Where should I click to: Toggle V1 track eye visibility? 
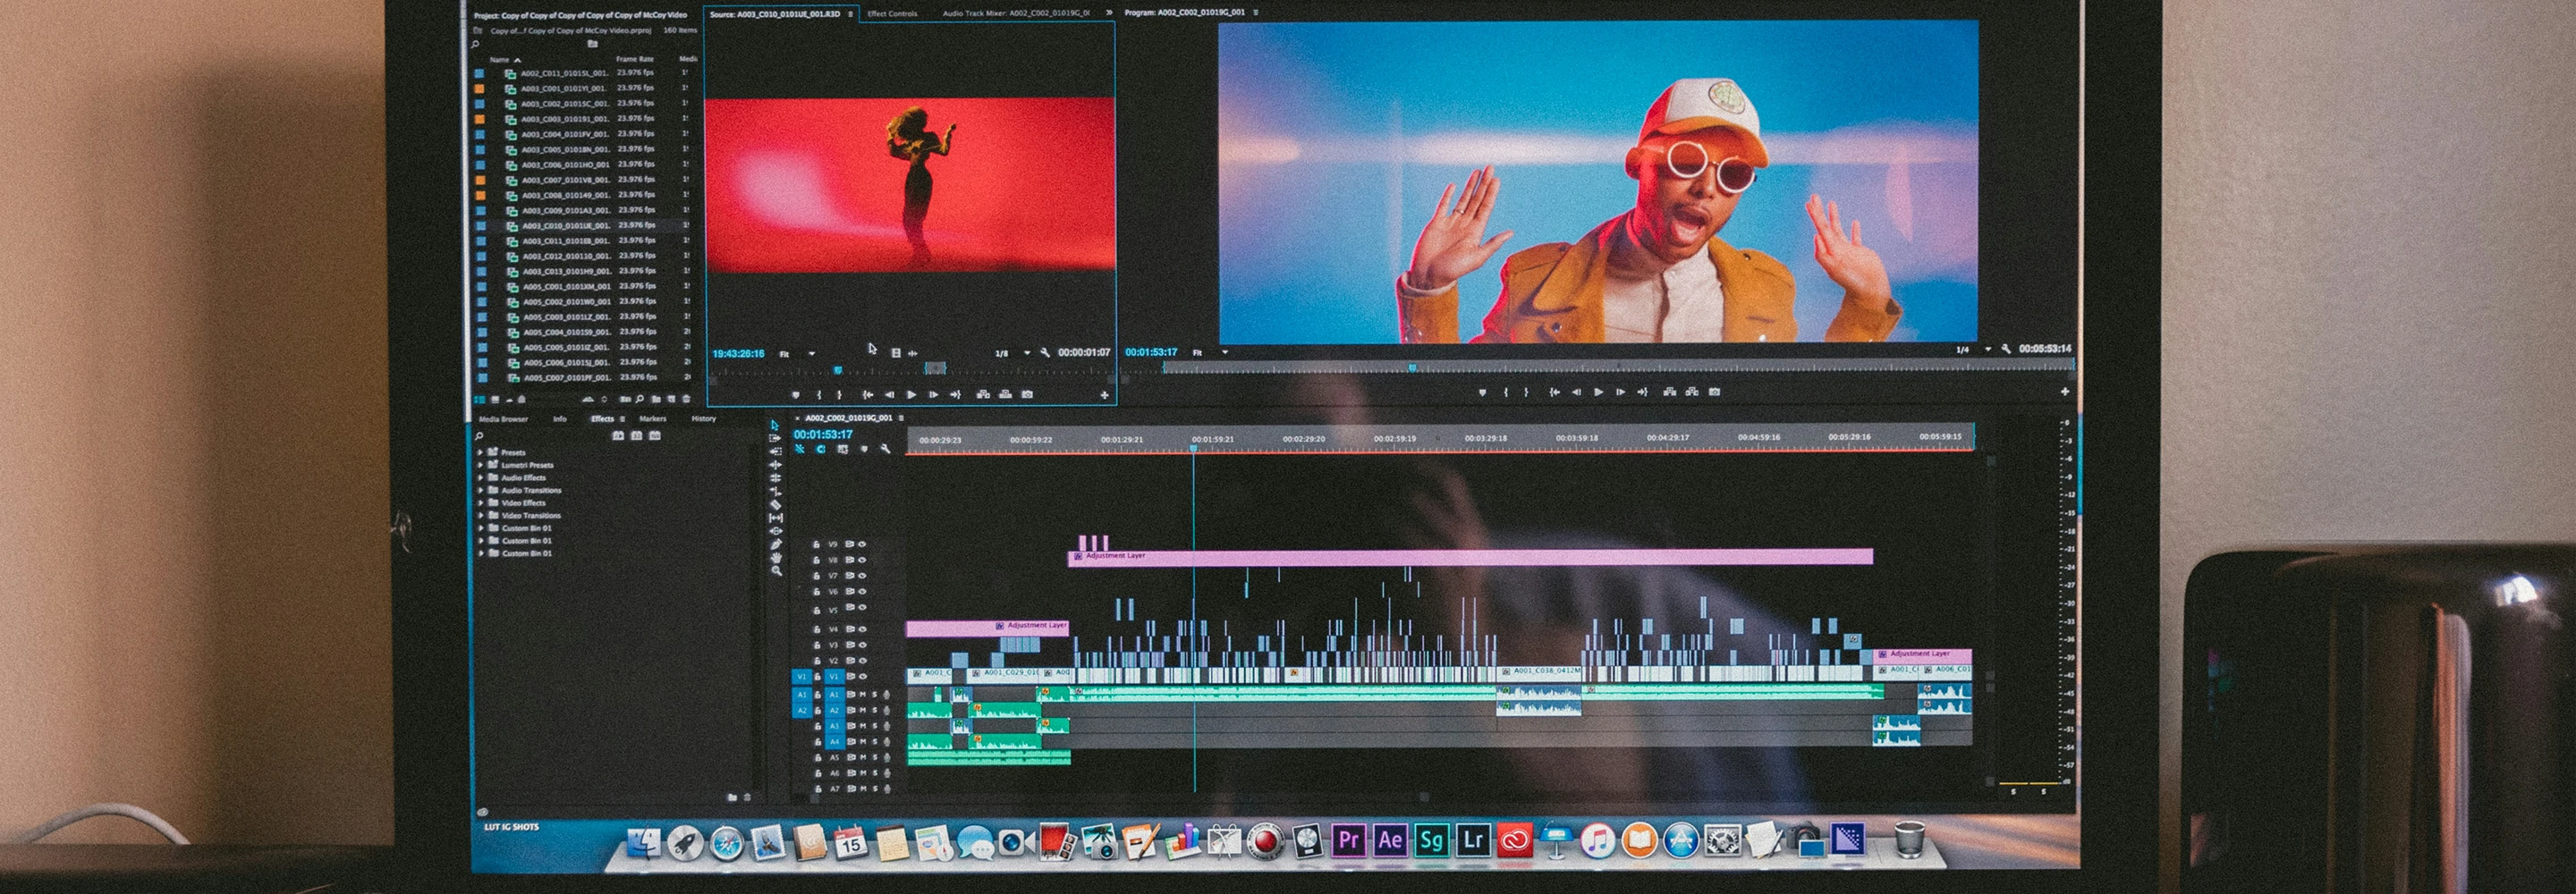862,677
